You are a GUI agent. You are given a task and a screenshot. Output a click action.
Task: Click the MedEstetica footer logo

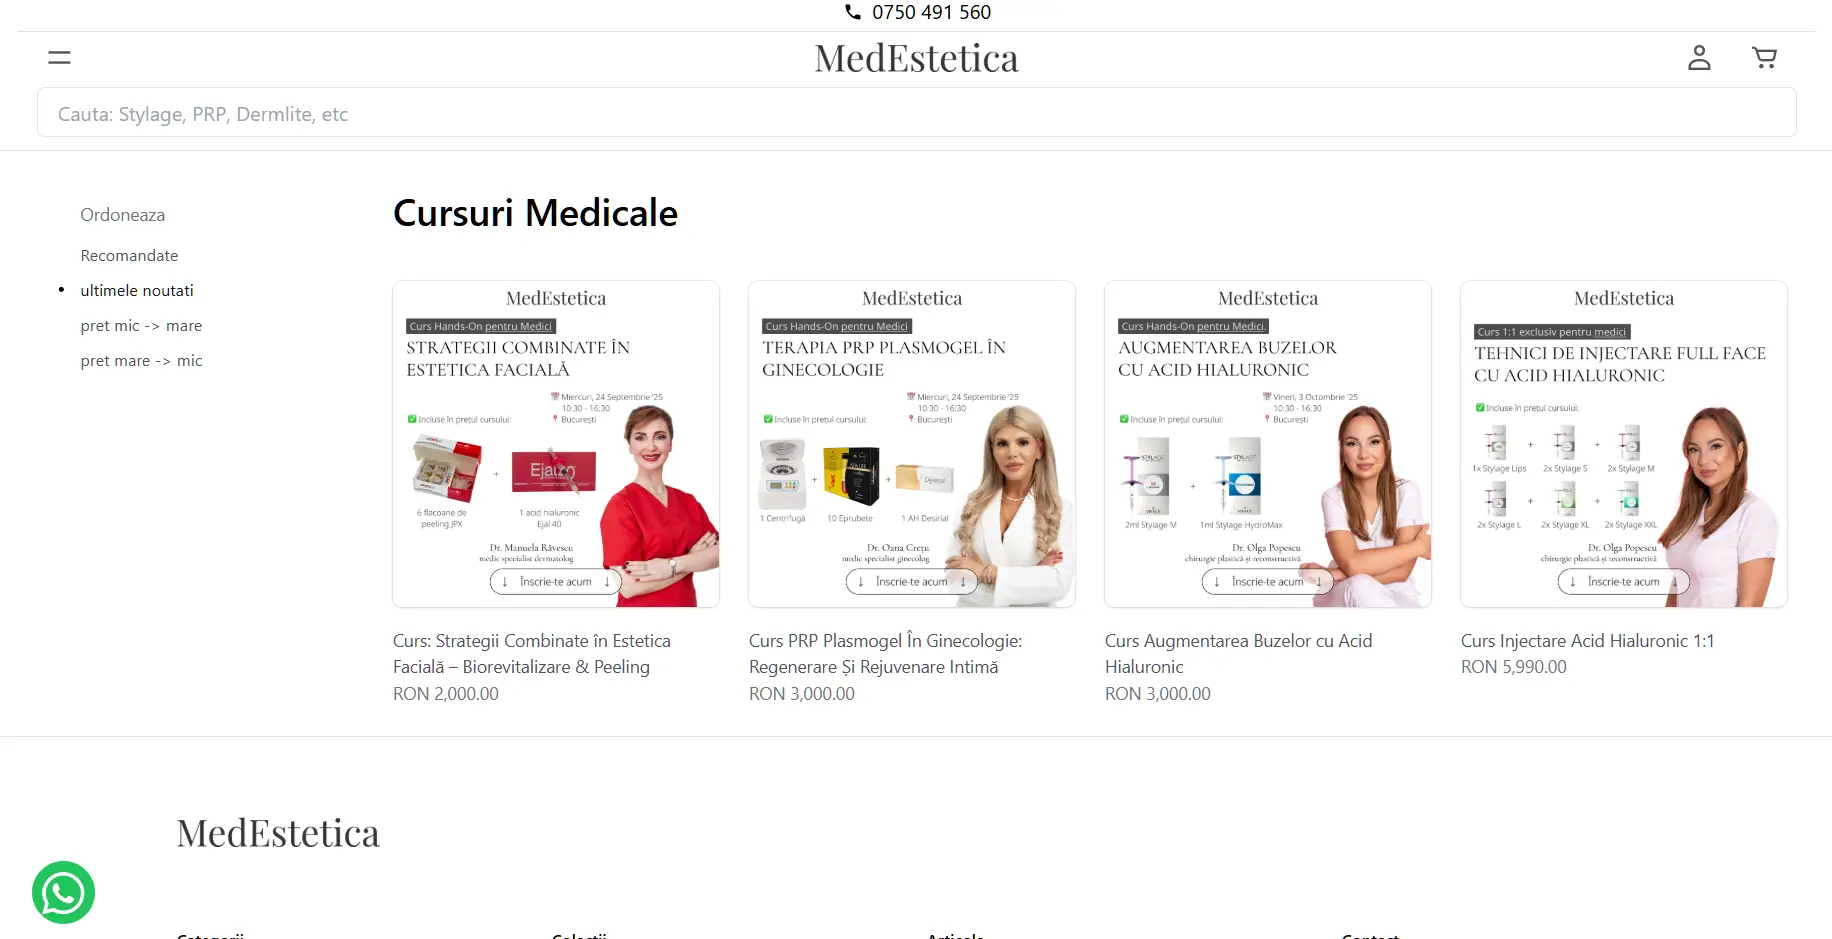(278, 833)
